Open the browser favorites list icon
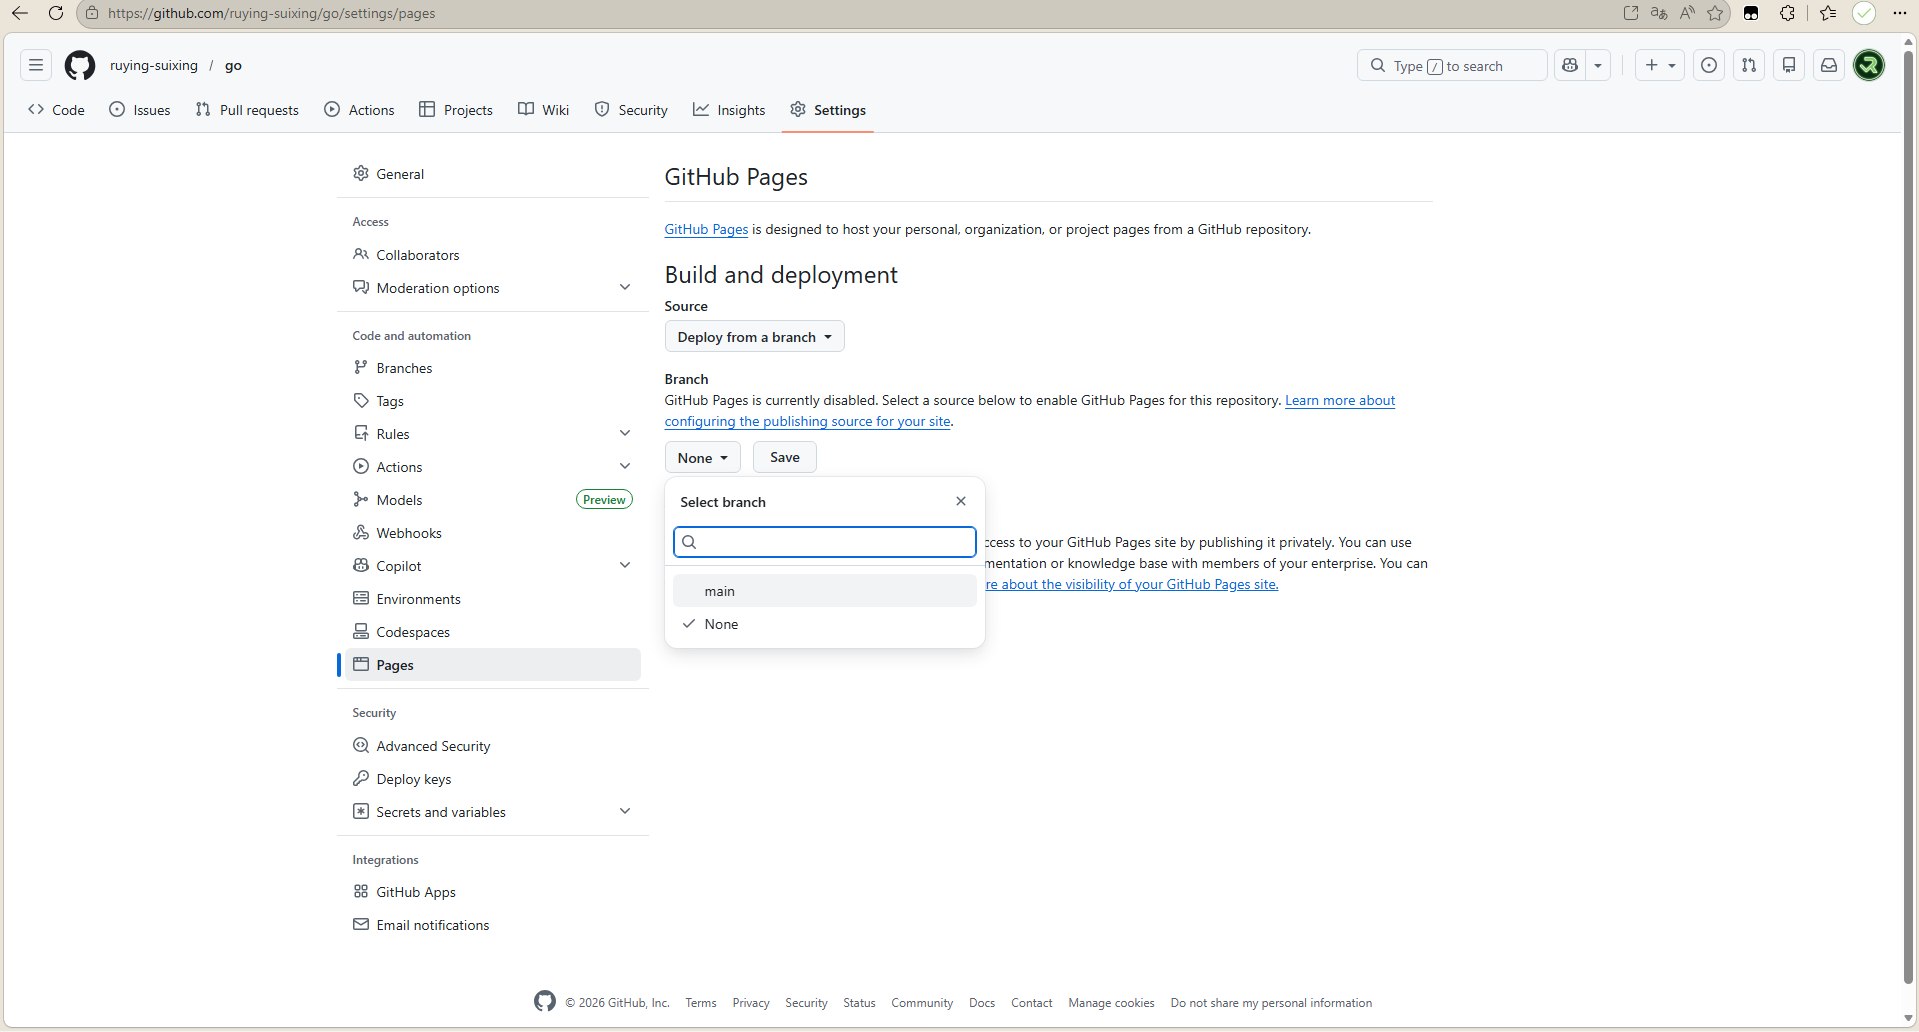Image resolution: width=1919 pixels, height=1032 pixels. 1828,13
